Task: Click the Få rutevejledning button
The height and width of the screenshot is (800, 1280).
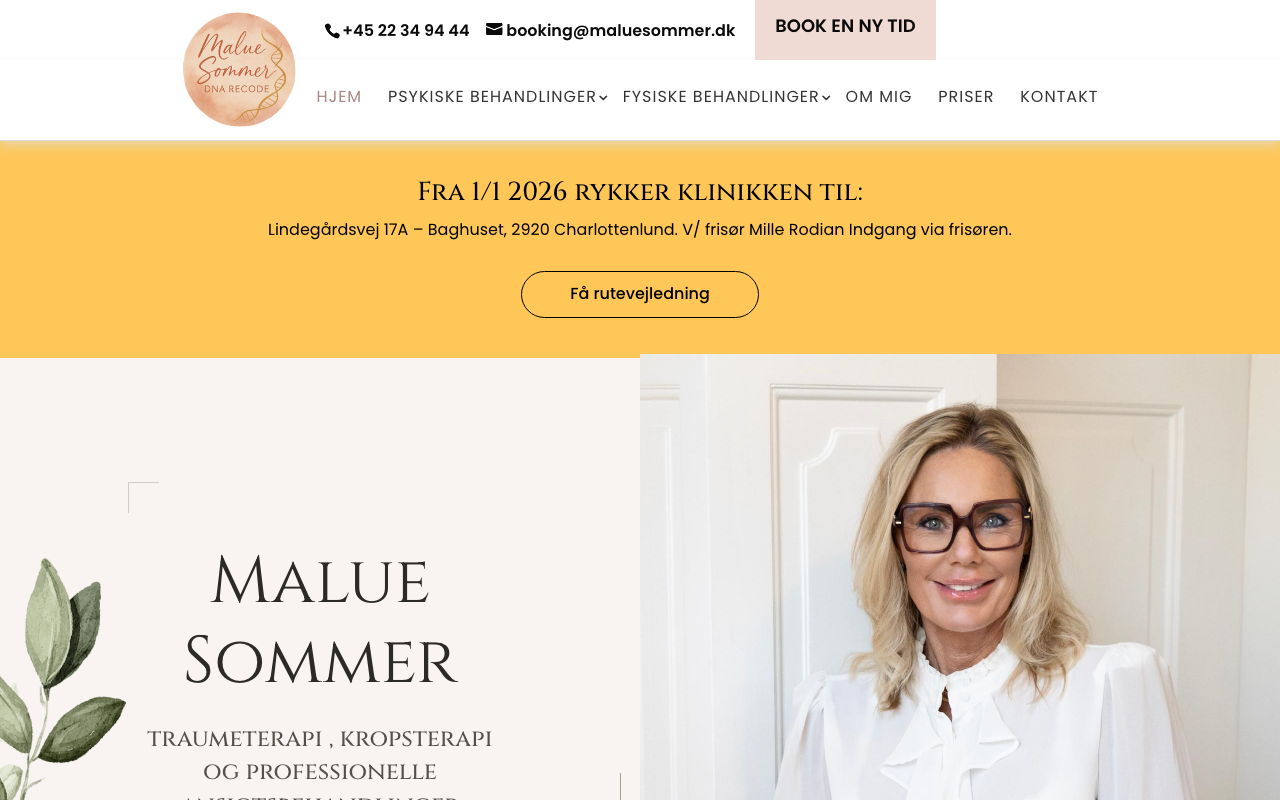Action: [x=640, y=294]
